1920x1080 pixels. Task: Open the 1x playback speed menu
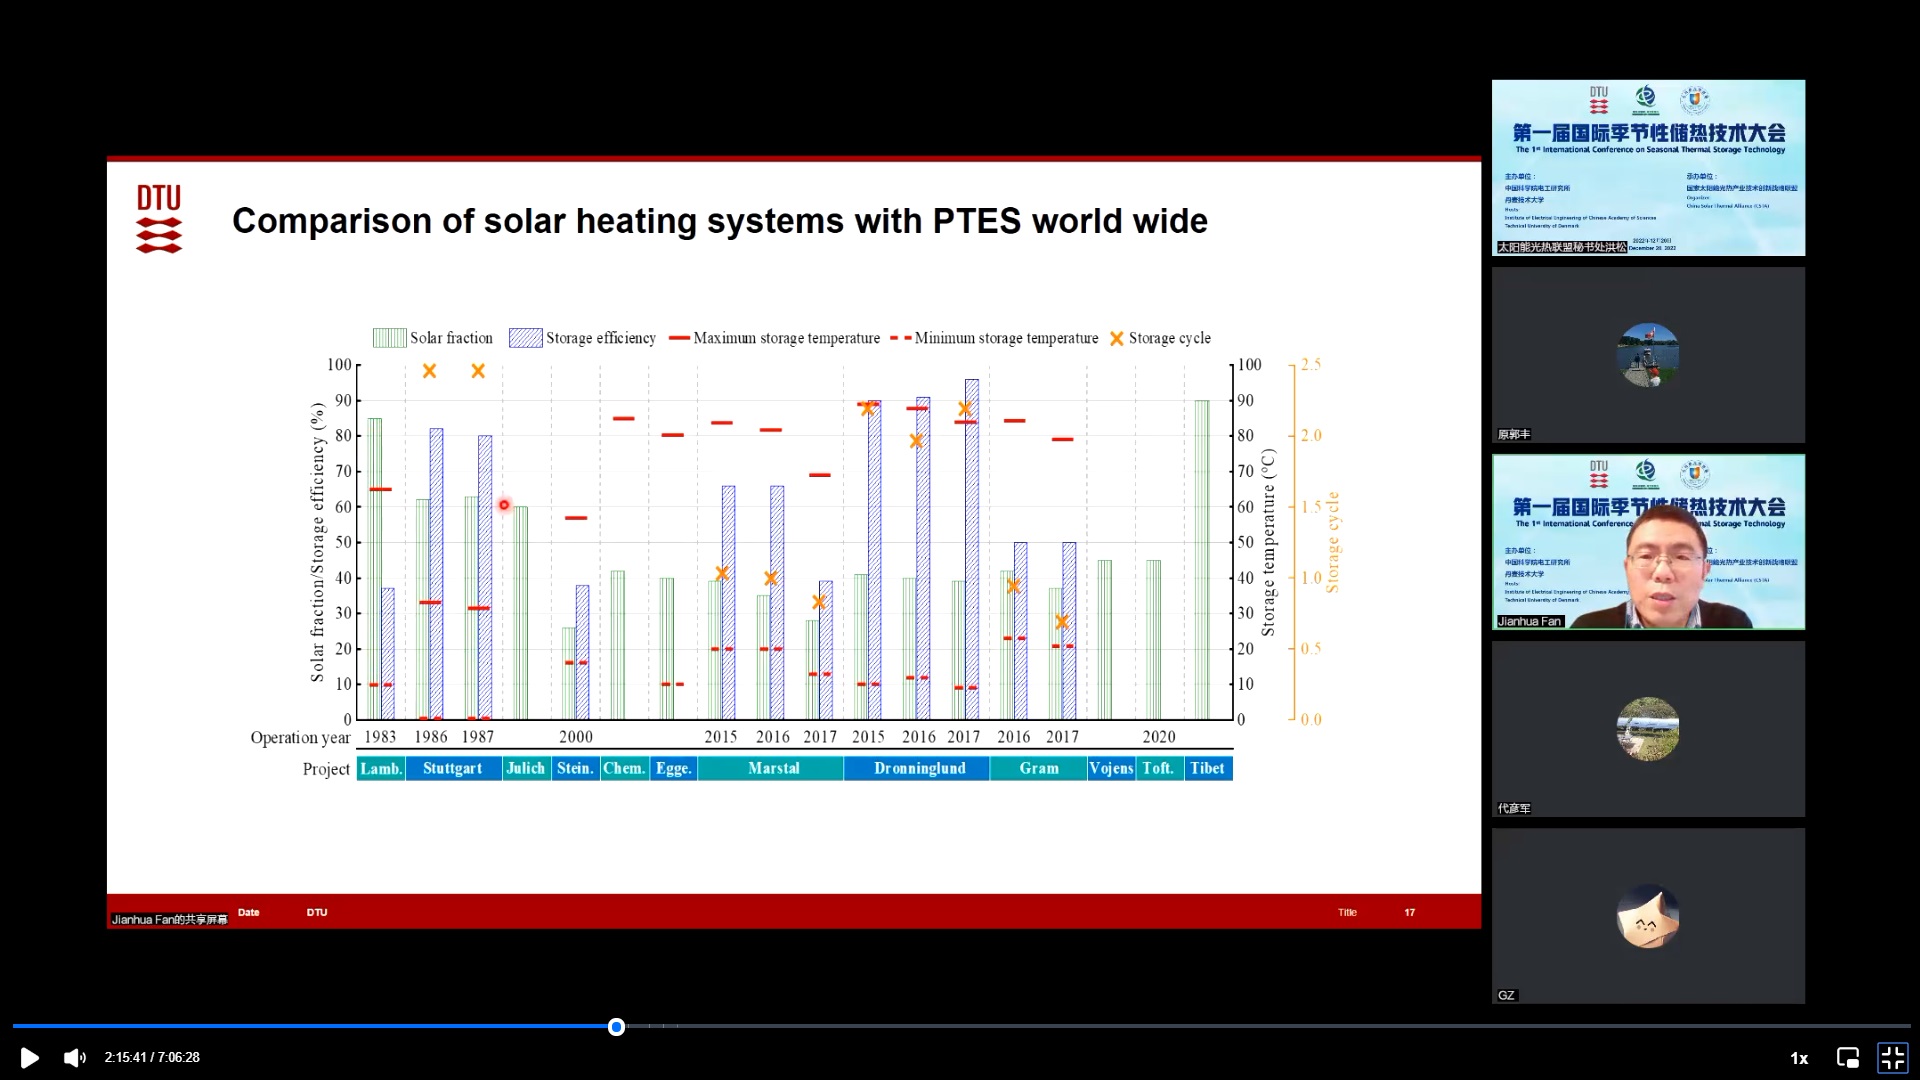coord(1798,1058)
